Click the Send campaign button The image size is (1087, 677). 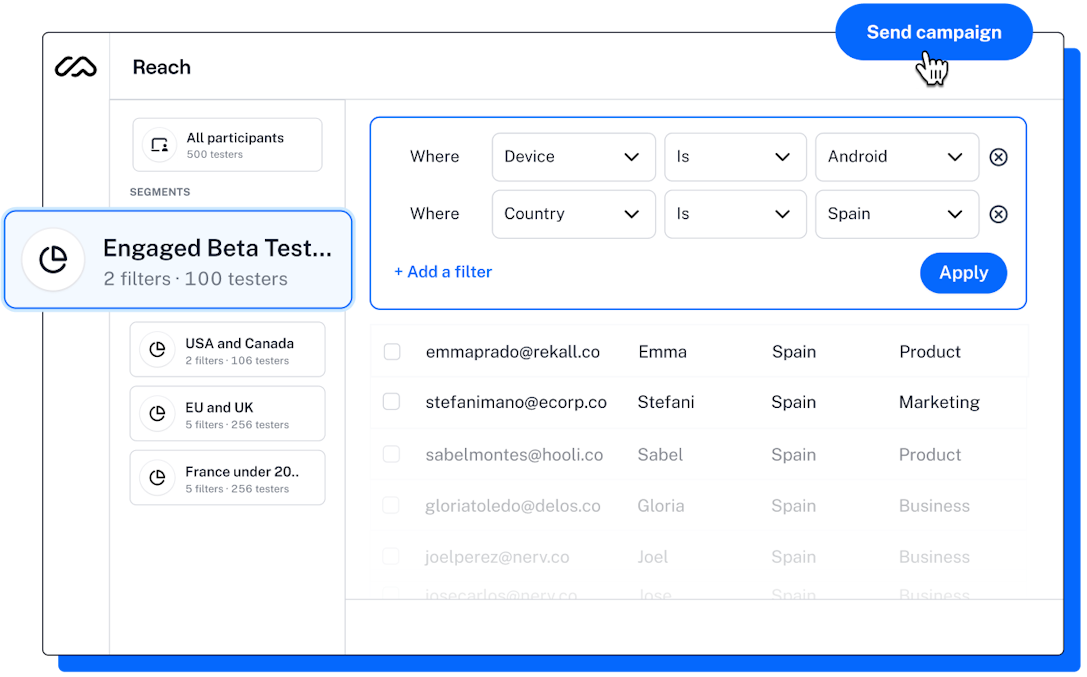pos(933,31)
